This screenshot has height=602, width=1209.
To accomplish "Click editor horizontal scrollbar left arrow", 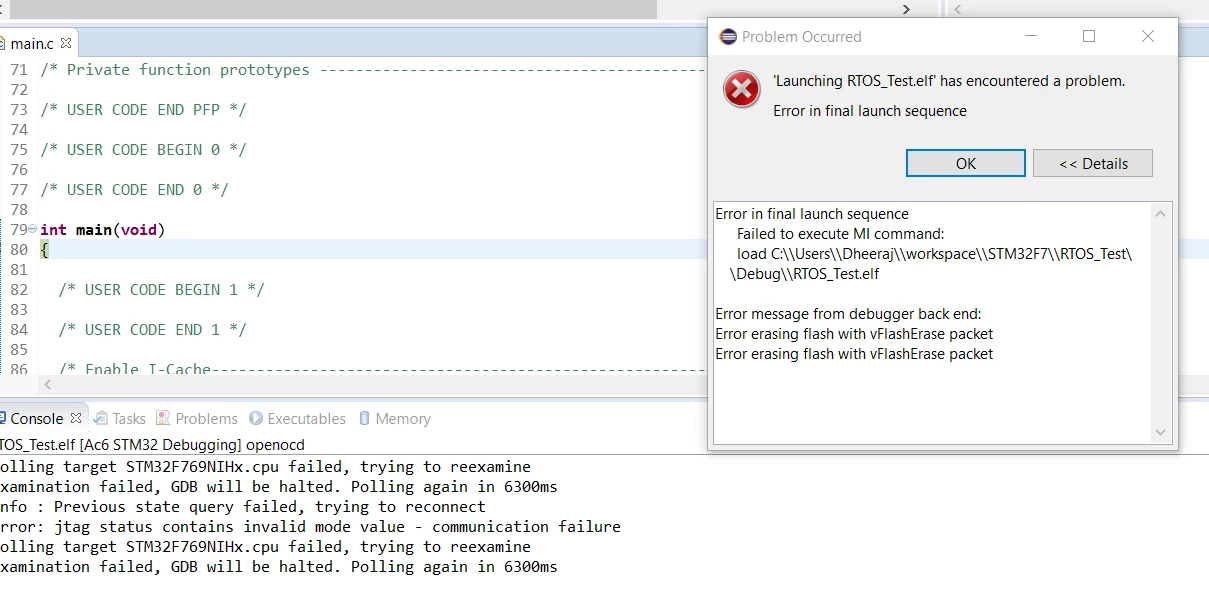I will pos(49,384).
